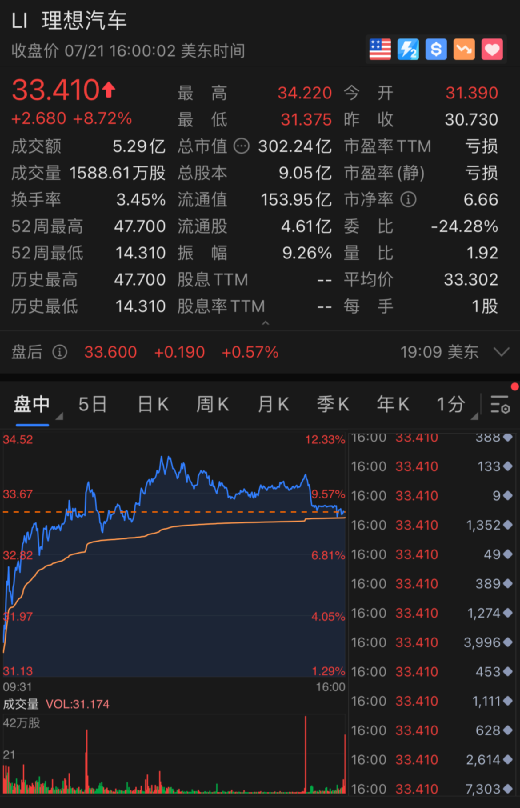The width and height of the screenshot is (520, 808).
Task: Tap the 振幅 value 9.26%
Action: (x=307, y=253)
